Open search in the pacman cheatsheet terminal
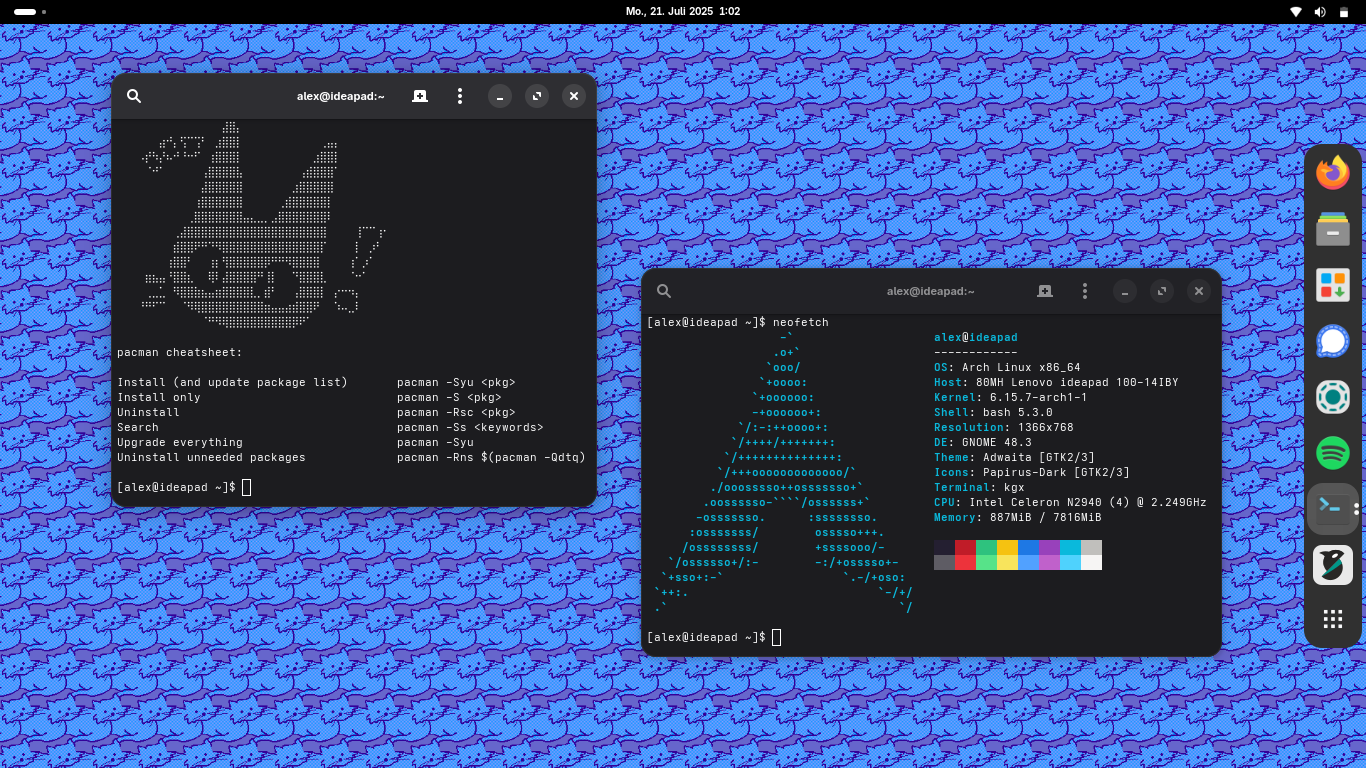This screenshot has width=1366, height=768. point(134,96)
